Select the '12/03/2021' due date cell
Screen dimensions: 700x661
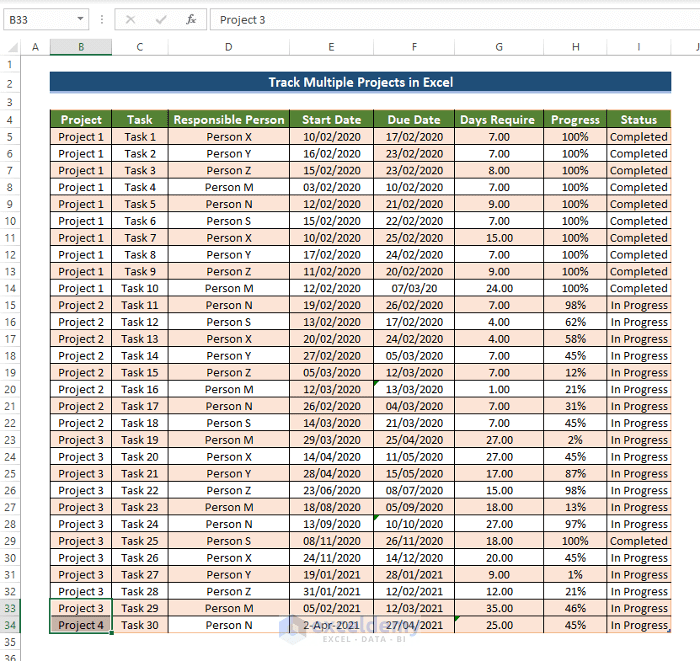tap(414, 608)
